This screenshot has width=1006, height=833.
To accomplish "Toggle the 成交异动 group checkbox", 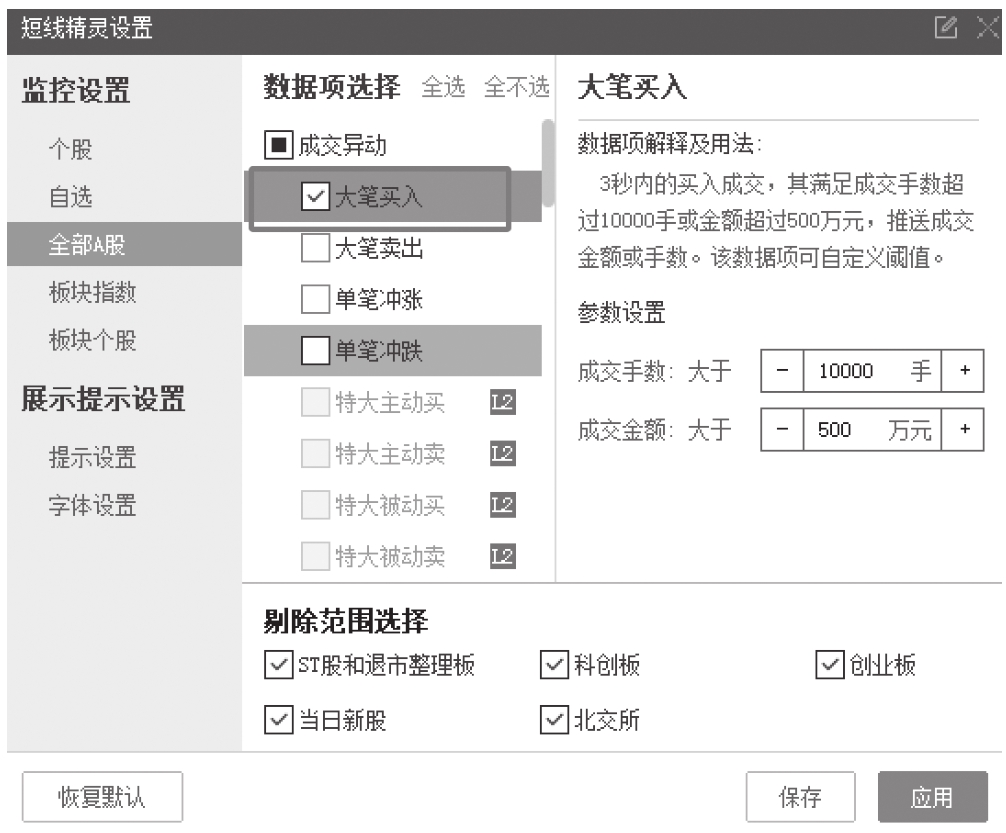I will tap(279, 145).
